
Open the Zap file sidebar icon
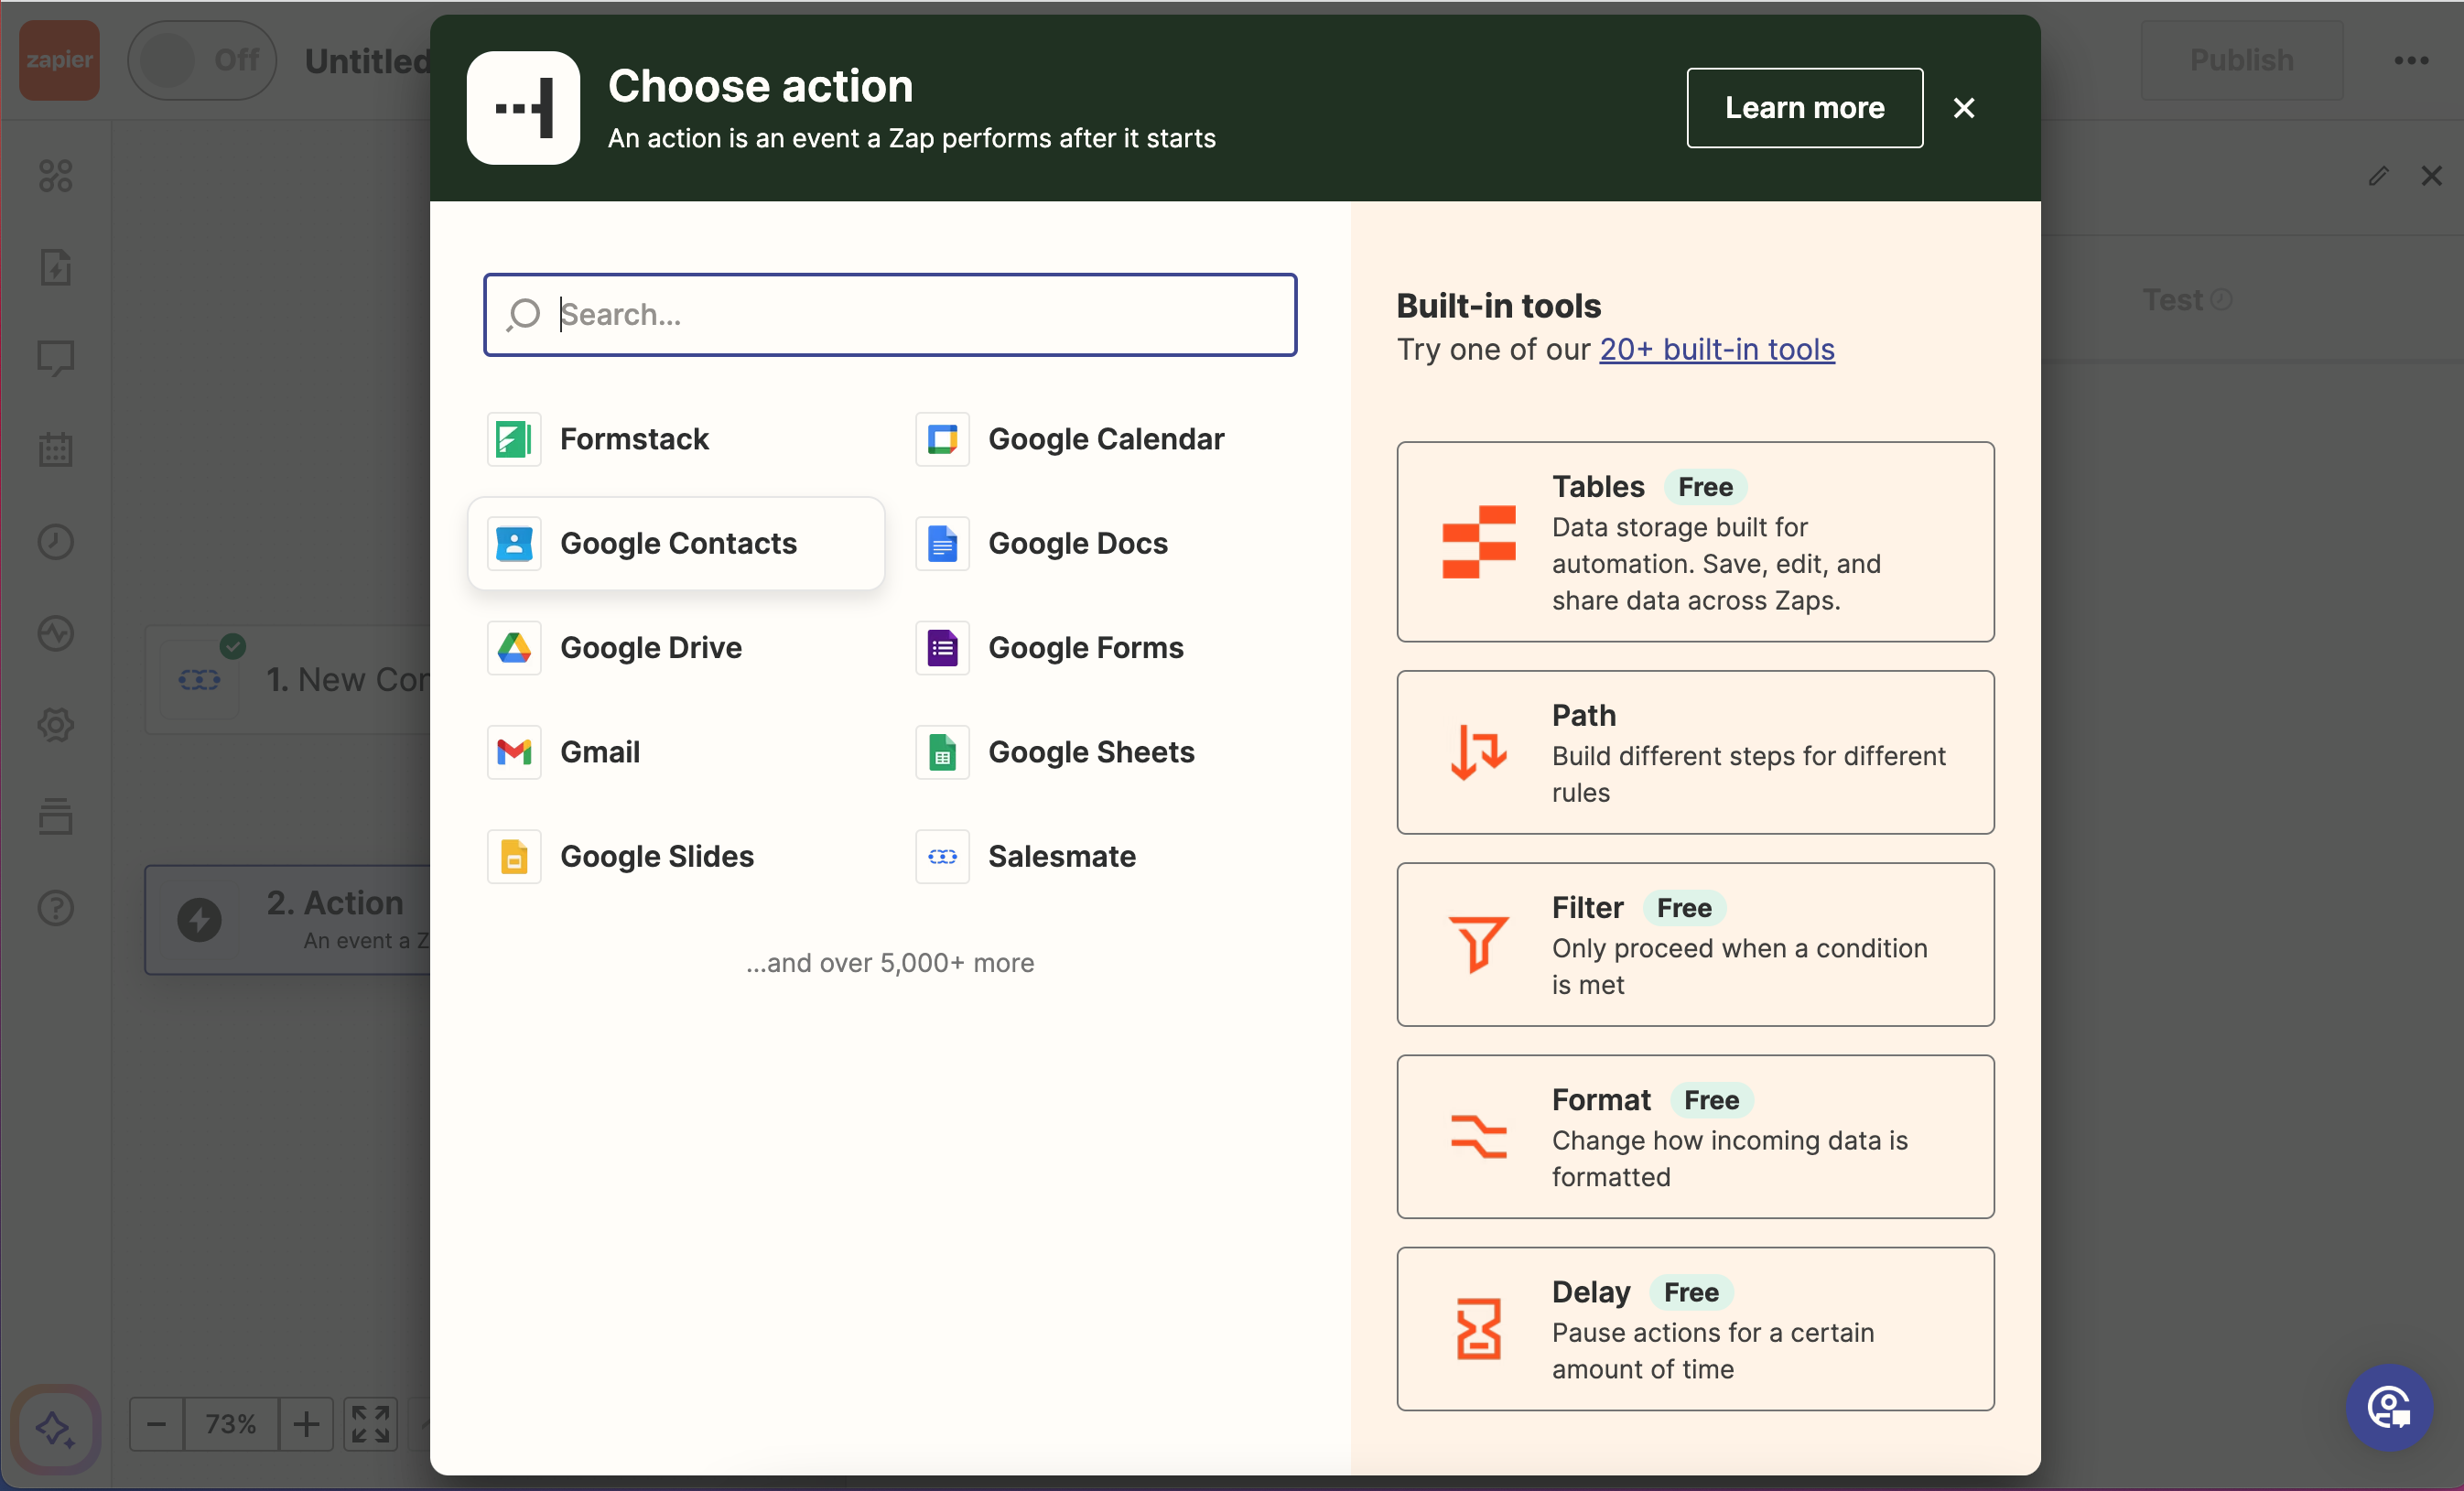(x=56, y=267)
